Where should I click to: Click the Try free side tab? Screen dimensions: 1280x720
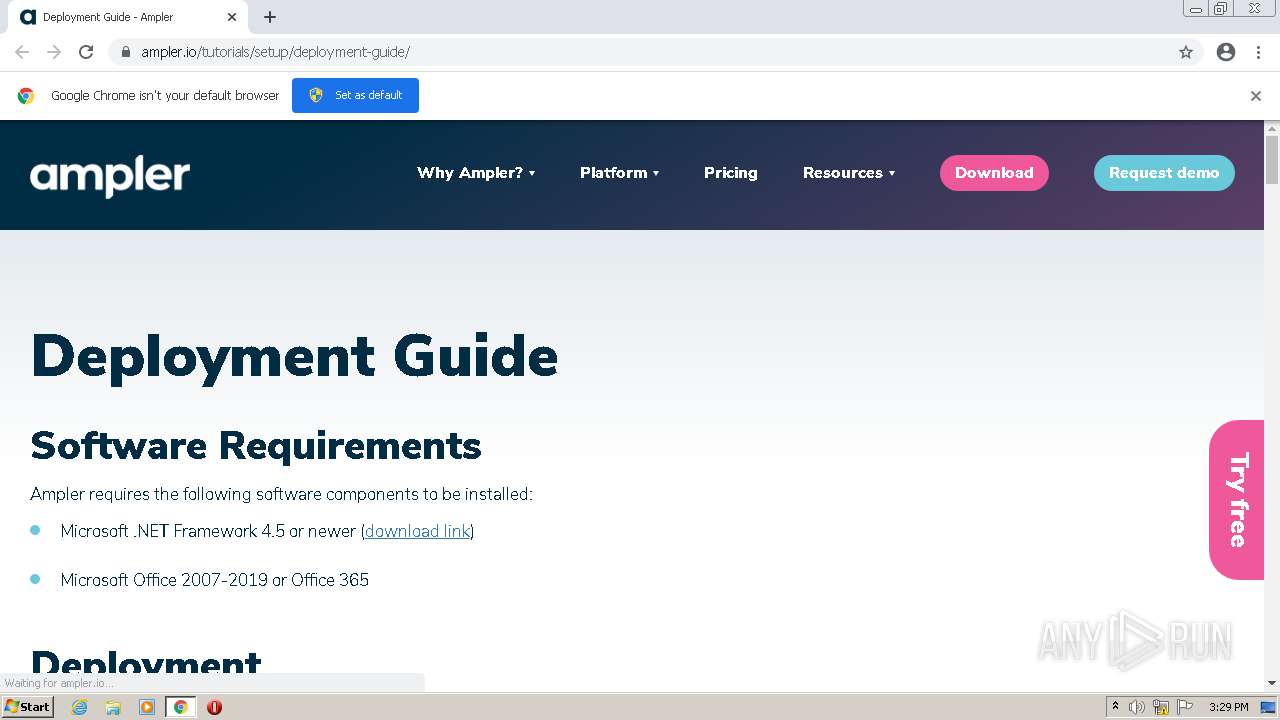pyautogui.click(x=1237, y=500)
